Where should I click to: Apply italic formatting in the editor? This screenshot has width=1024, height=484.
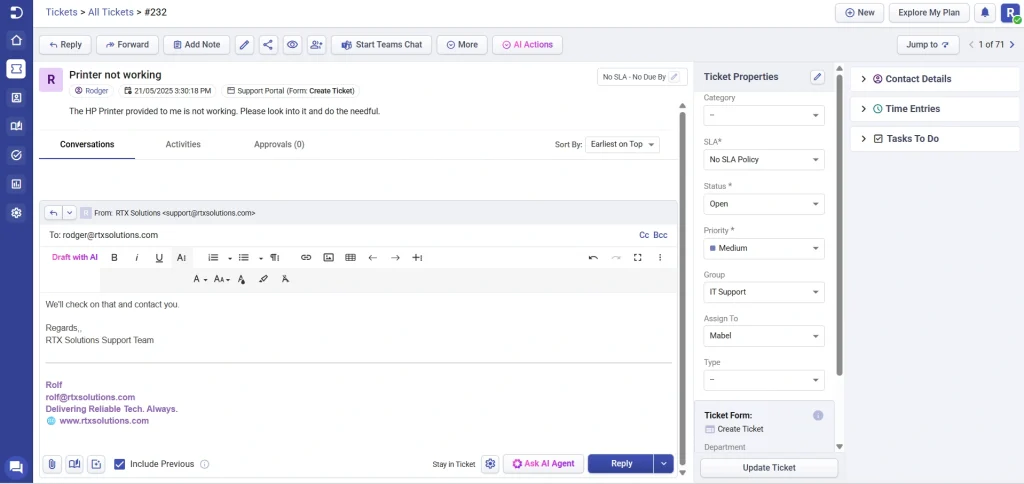136,258
